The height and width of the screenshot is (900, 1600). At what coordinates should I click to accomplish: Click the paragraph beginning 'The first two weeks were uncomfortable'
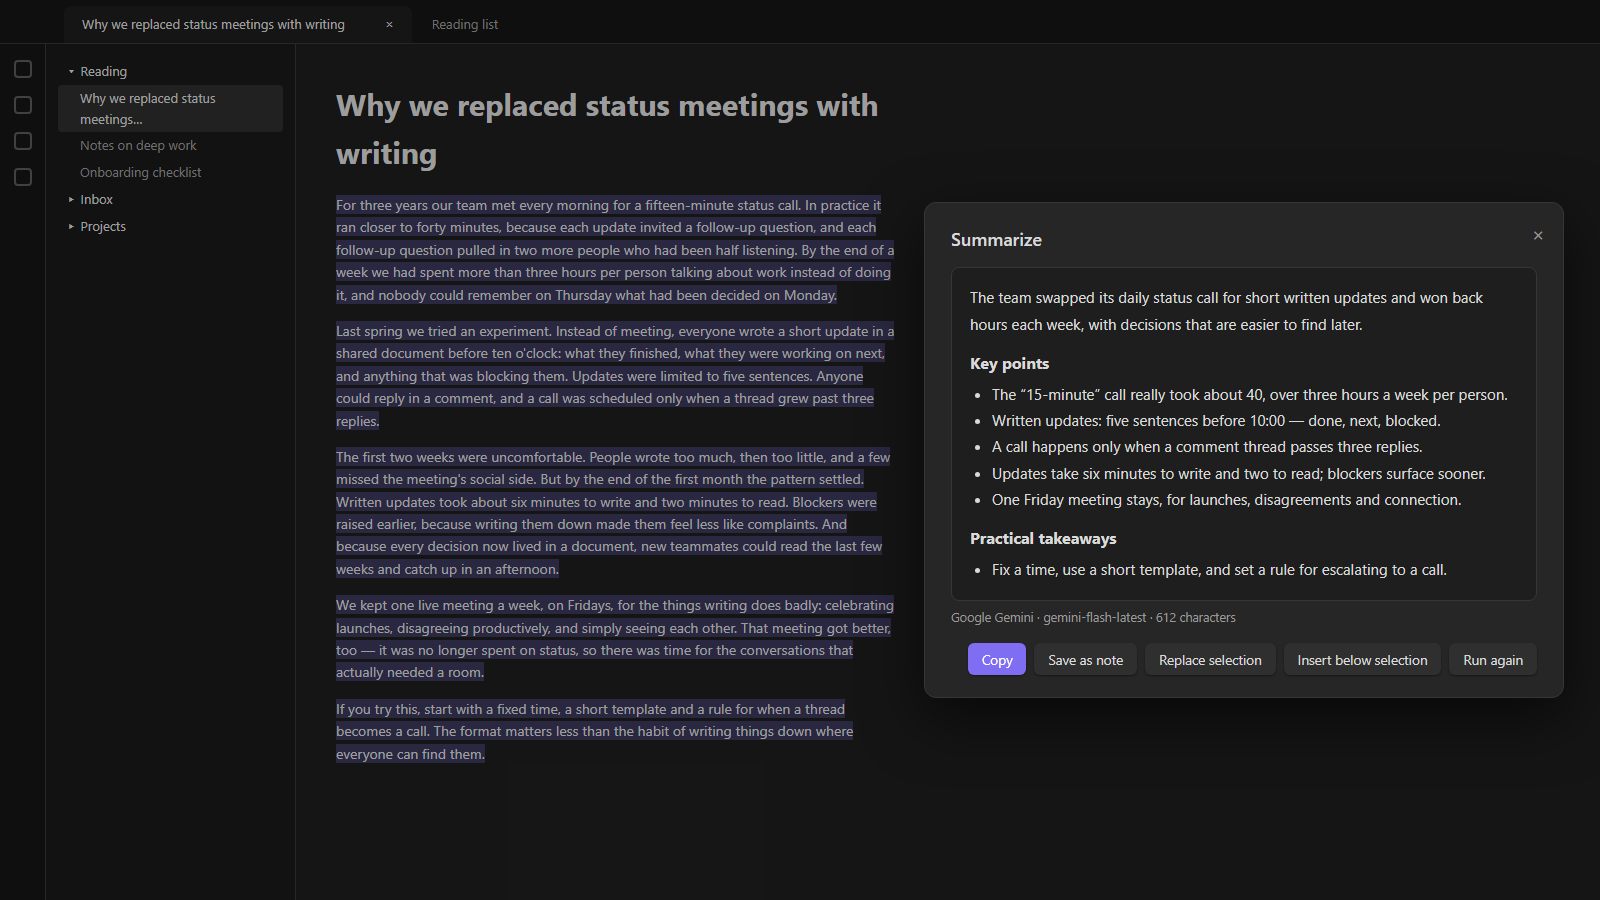[613, 513]
